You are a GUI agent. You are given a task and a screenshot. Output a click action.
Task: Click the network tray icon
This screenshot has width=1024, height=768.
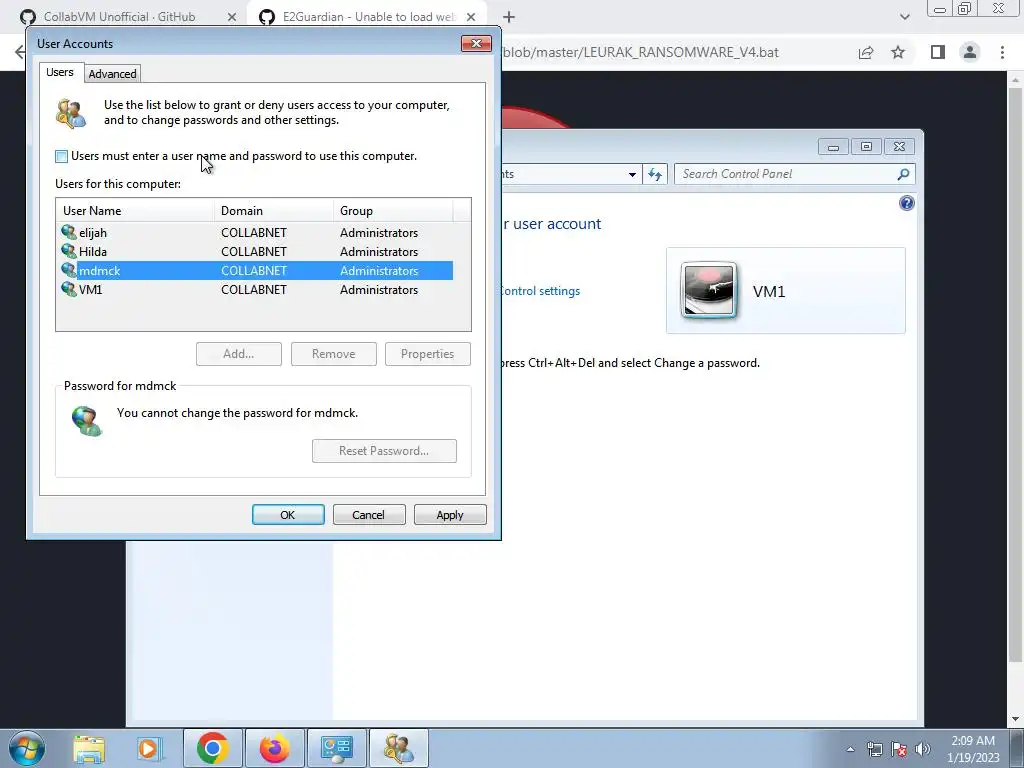874,749
